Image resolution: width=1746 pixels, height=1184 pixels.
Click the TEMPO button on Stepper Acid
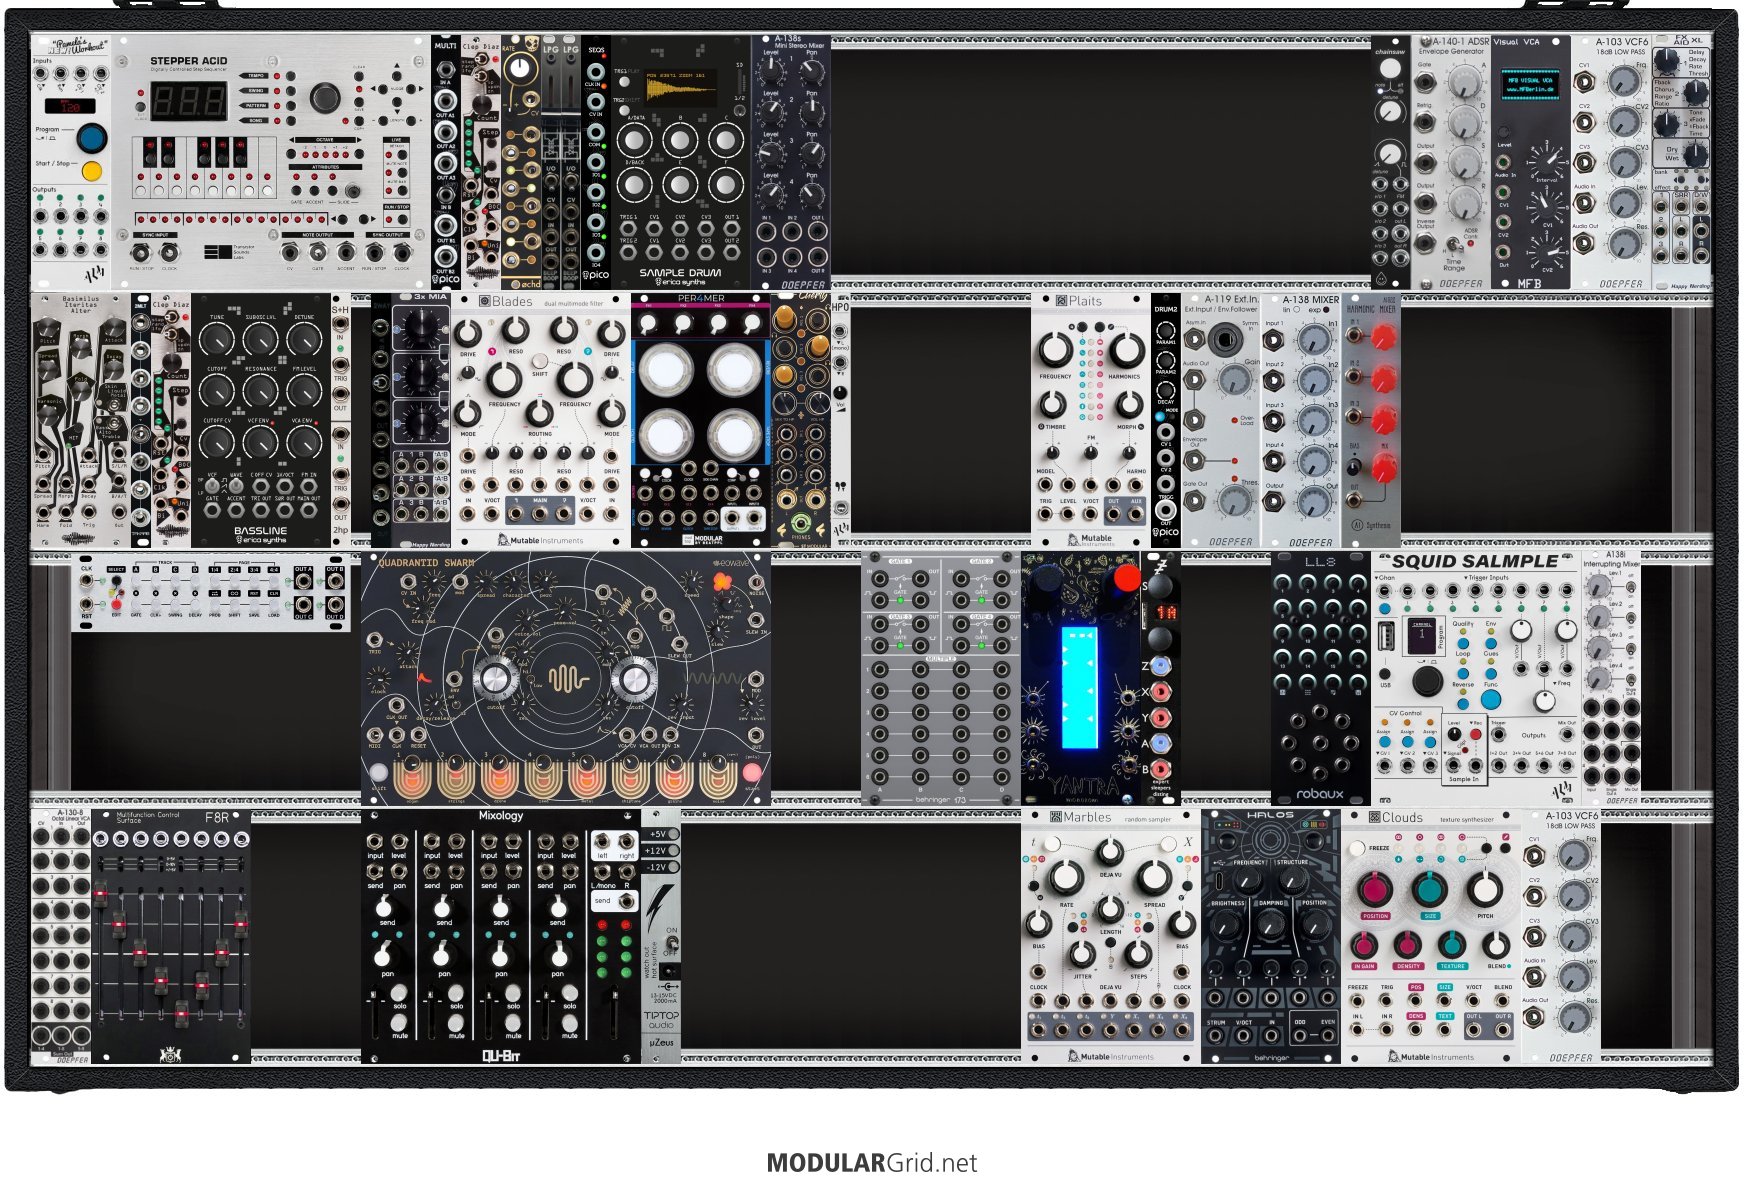(291, 76)
